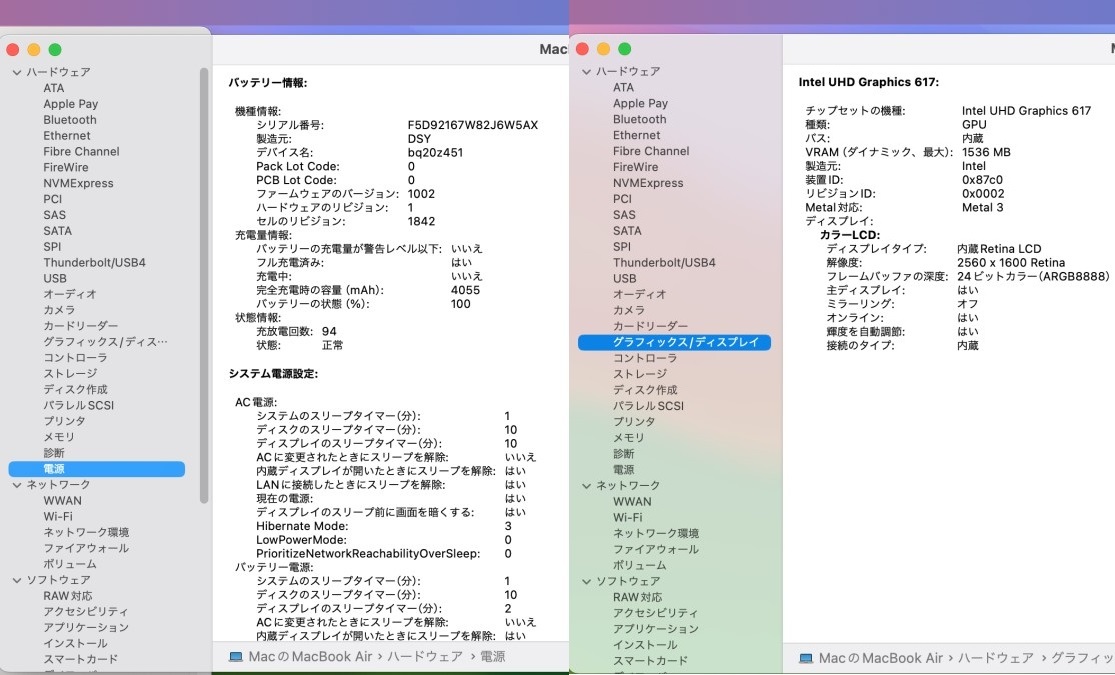Click MacBook Air icon in right path bar
This screenshot has height=675, width=1115.
click(x=806, y=659)
